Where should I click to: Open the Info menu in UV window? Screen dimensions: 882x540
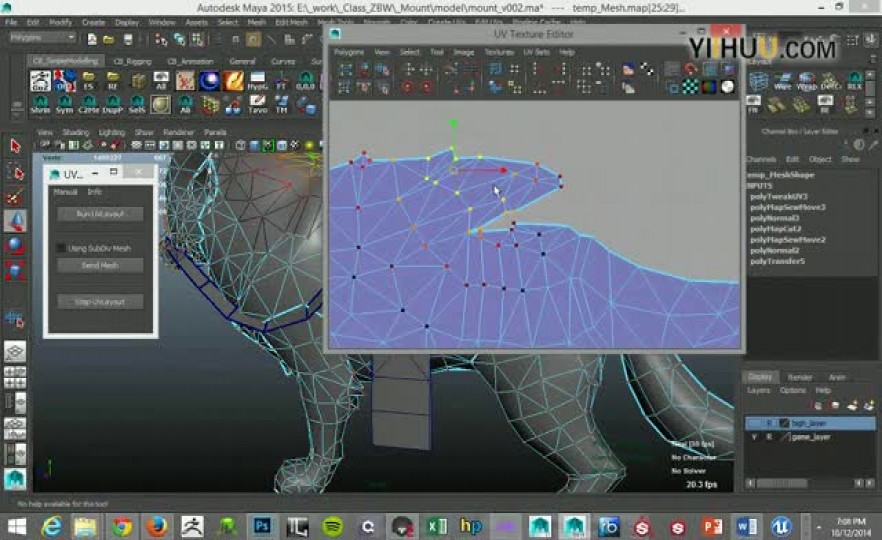[94, 192]
